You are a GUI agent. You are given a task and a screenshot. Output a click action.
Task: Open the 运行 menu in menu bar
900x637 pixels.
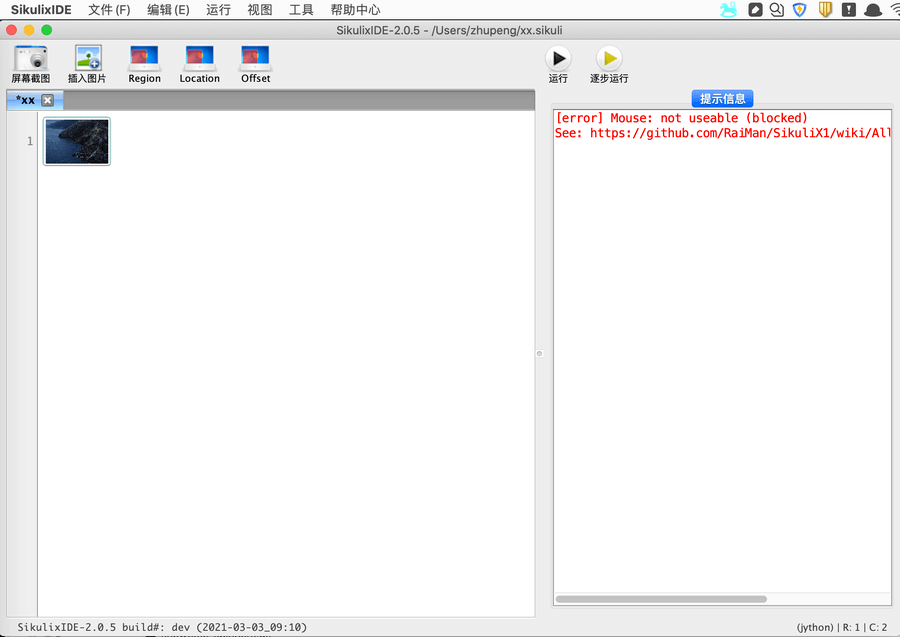(218, 10)
